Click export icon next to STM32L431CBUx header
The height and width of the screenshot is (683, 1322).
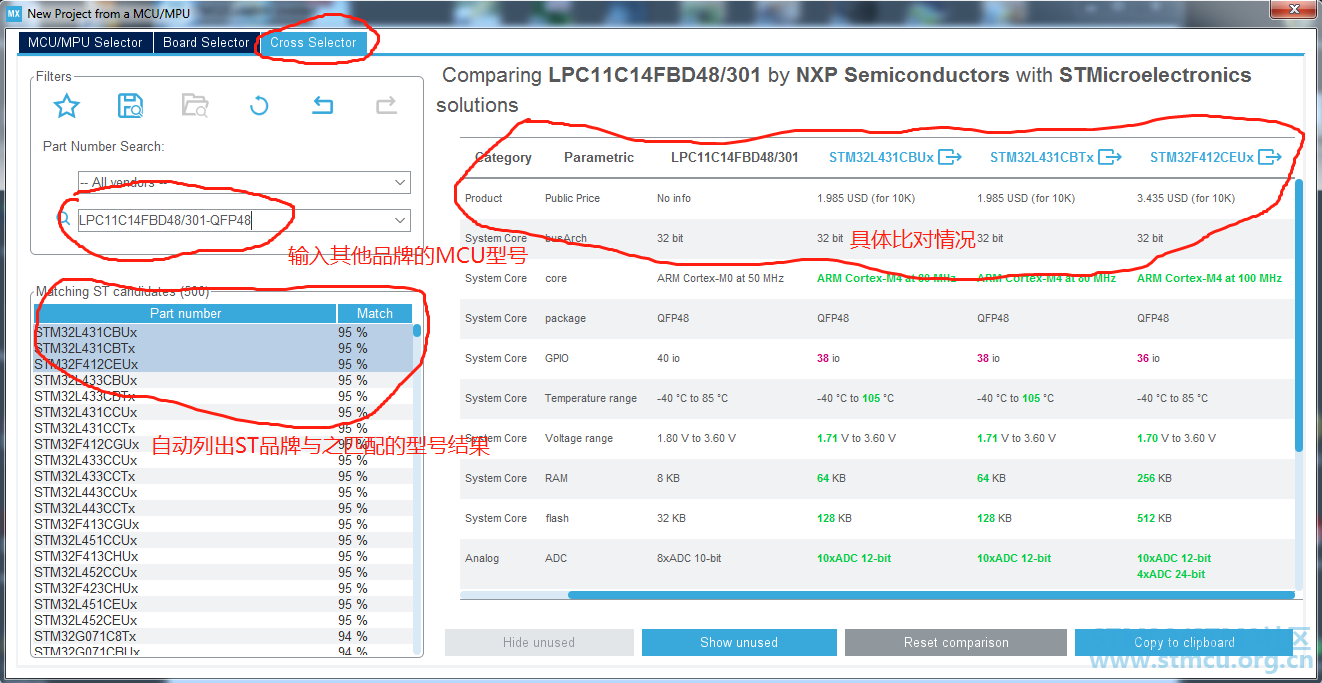click(950, 157)
